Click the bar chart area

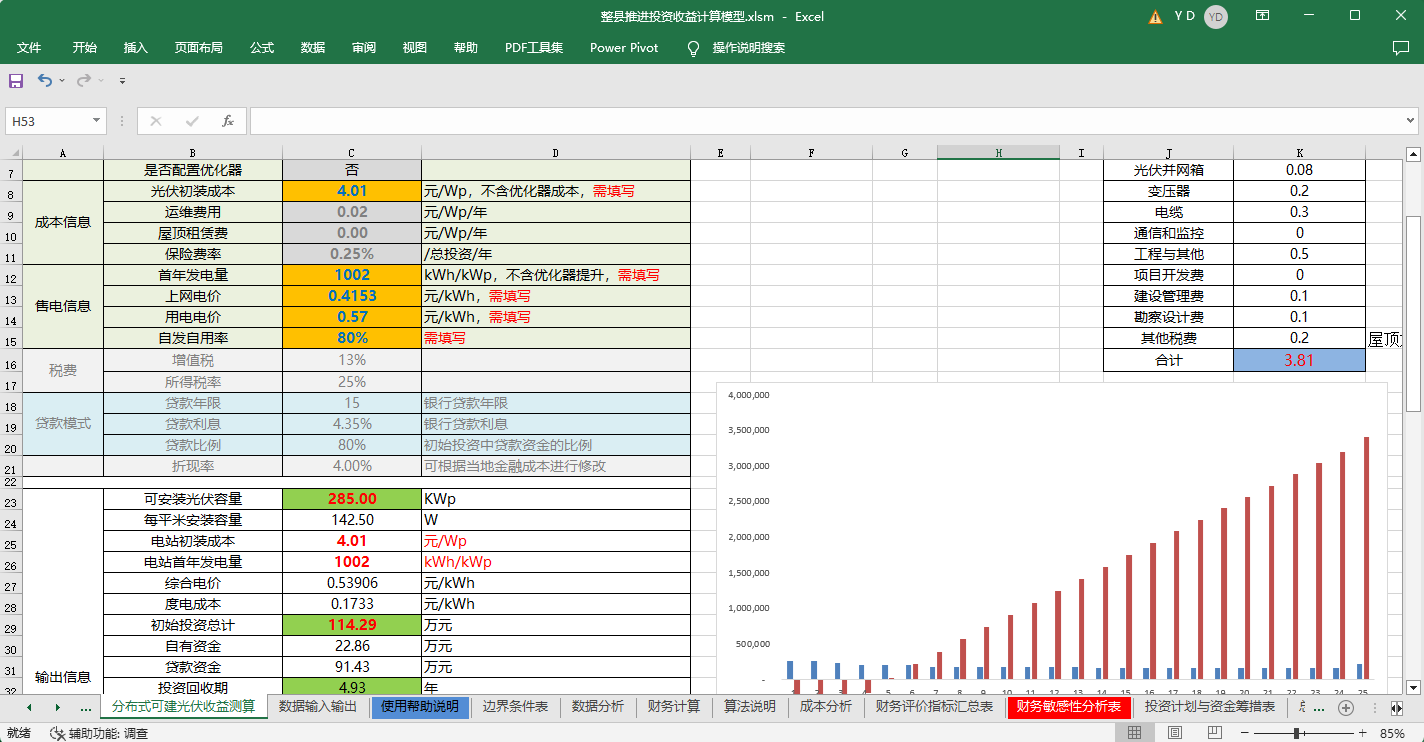[x=1052, y=540]
